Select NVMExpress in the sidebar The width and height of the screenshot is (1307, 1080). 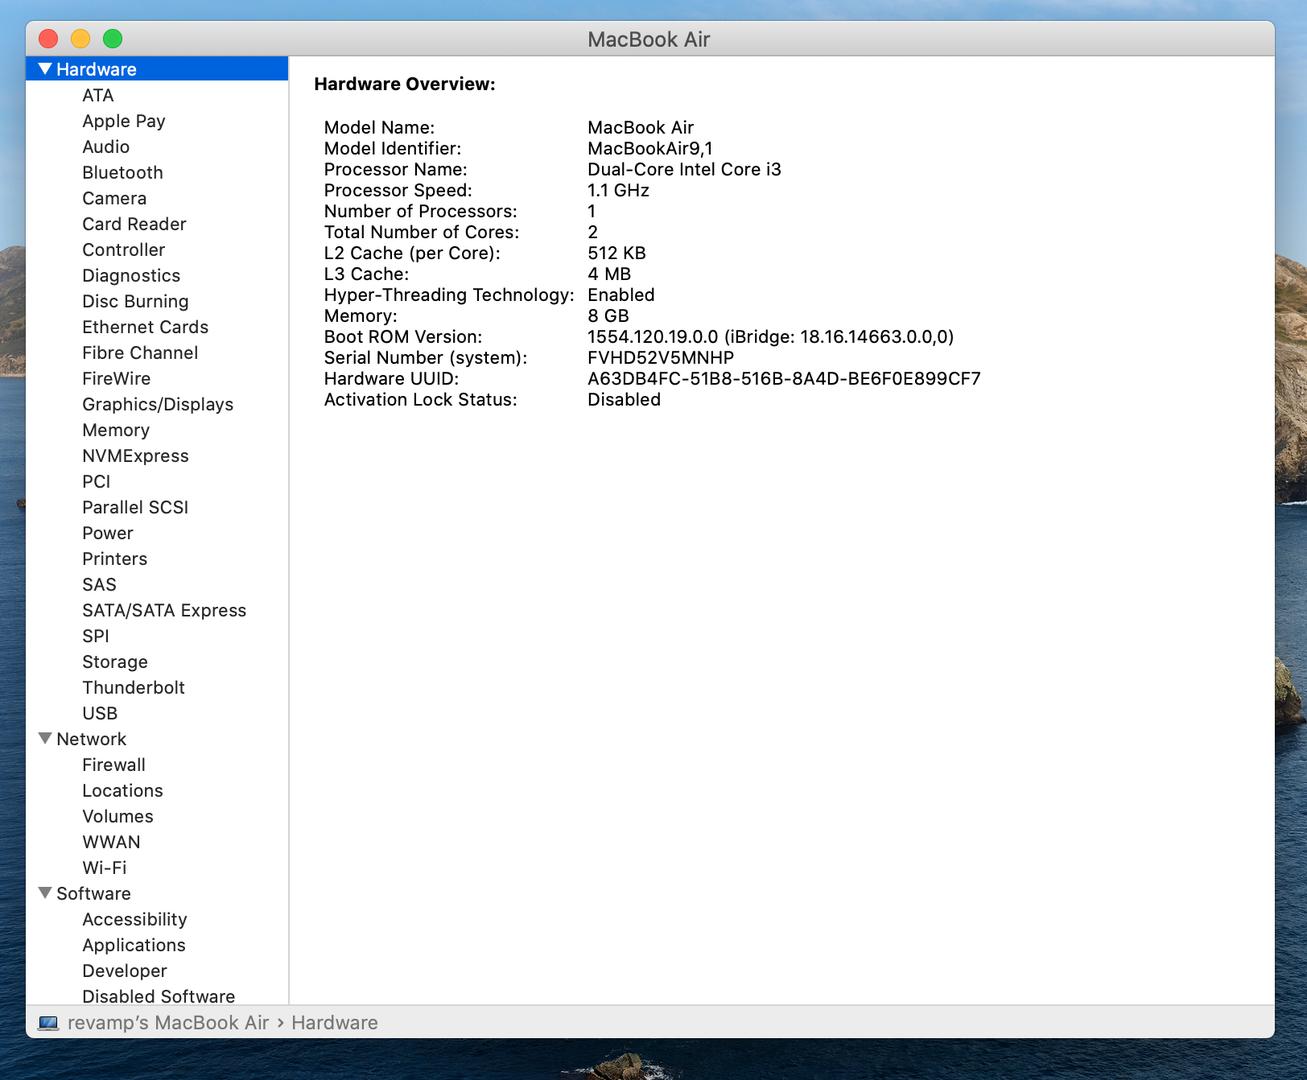(x=135, y=456)
